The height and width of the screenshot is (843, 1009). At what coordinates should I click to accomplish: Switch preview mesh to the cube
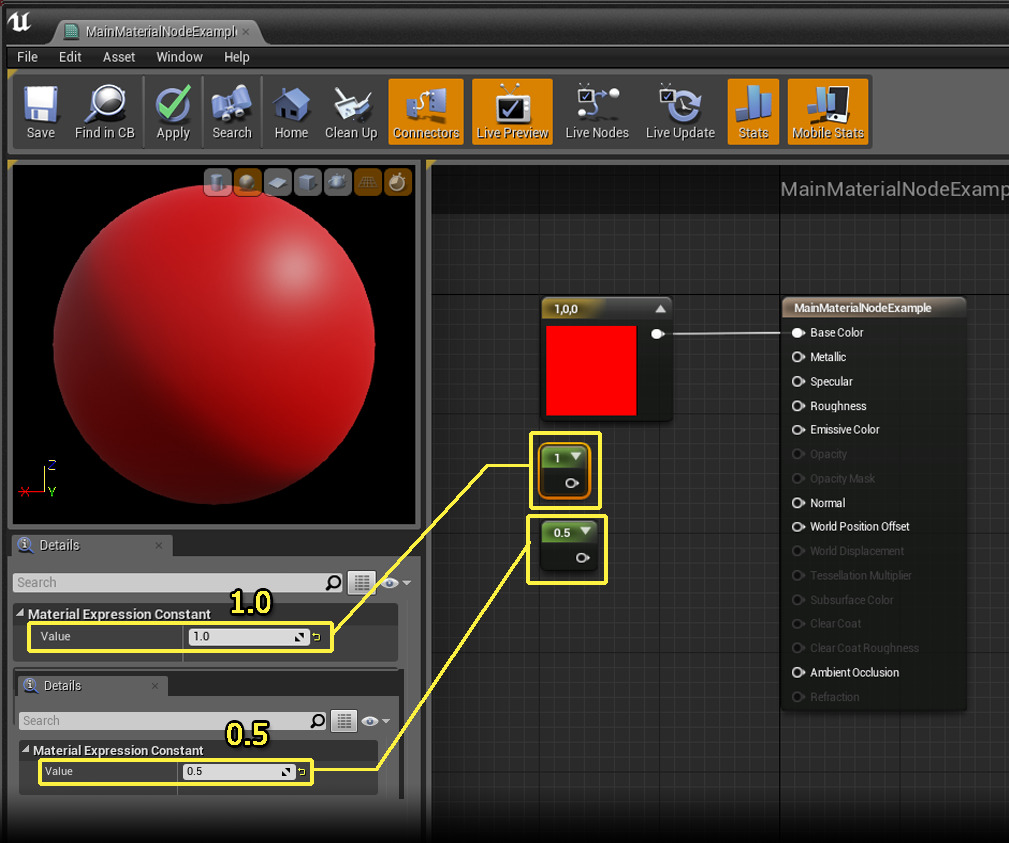pos(307,181)
